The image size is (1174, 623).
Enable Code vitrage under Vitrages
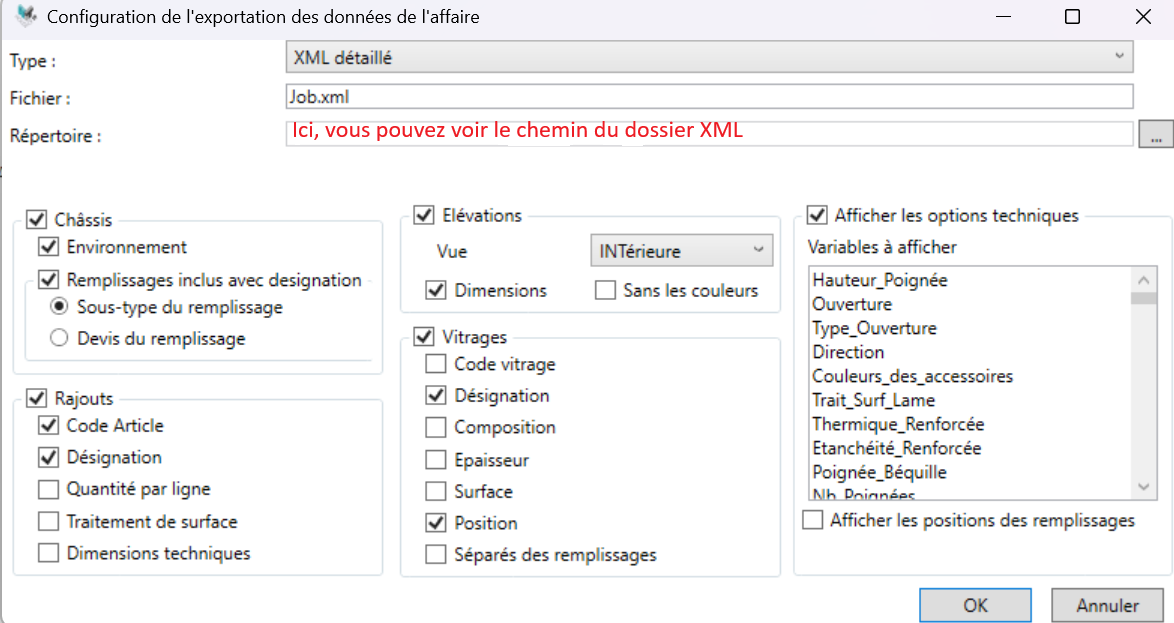coord(435,364)
